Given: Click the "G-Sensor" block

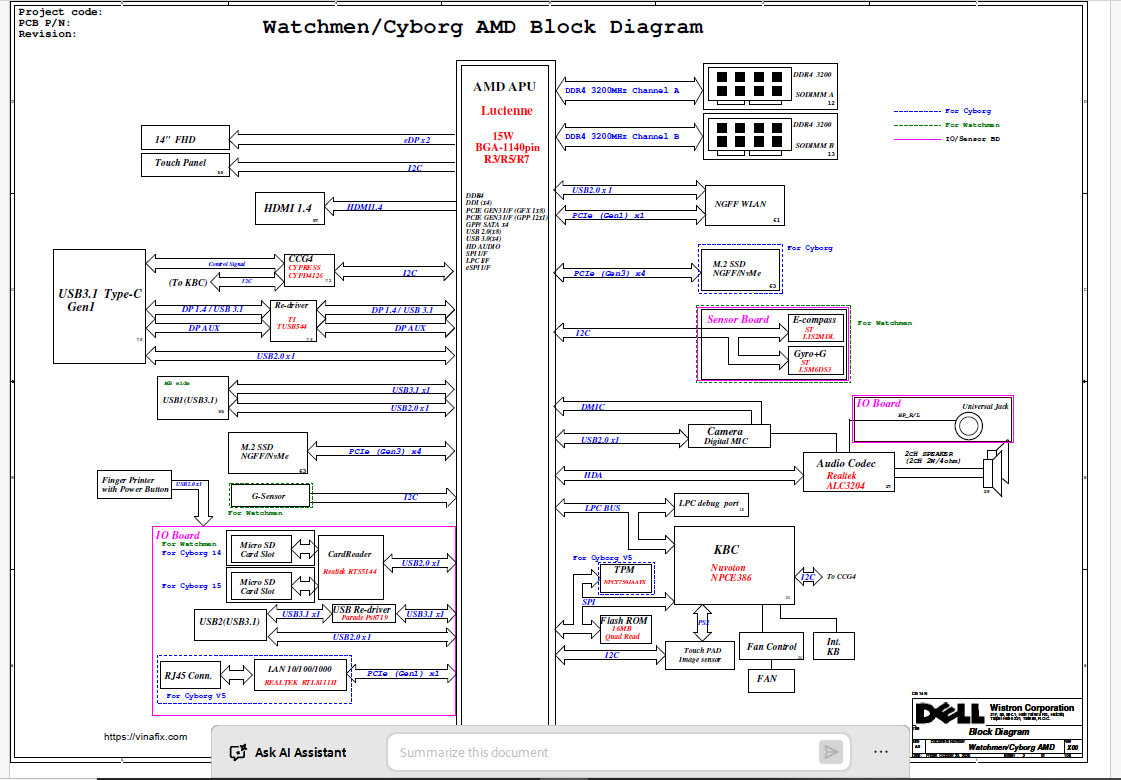Looking at the screenshot, I should pyautogui.click(x=270, y=495).
